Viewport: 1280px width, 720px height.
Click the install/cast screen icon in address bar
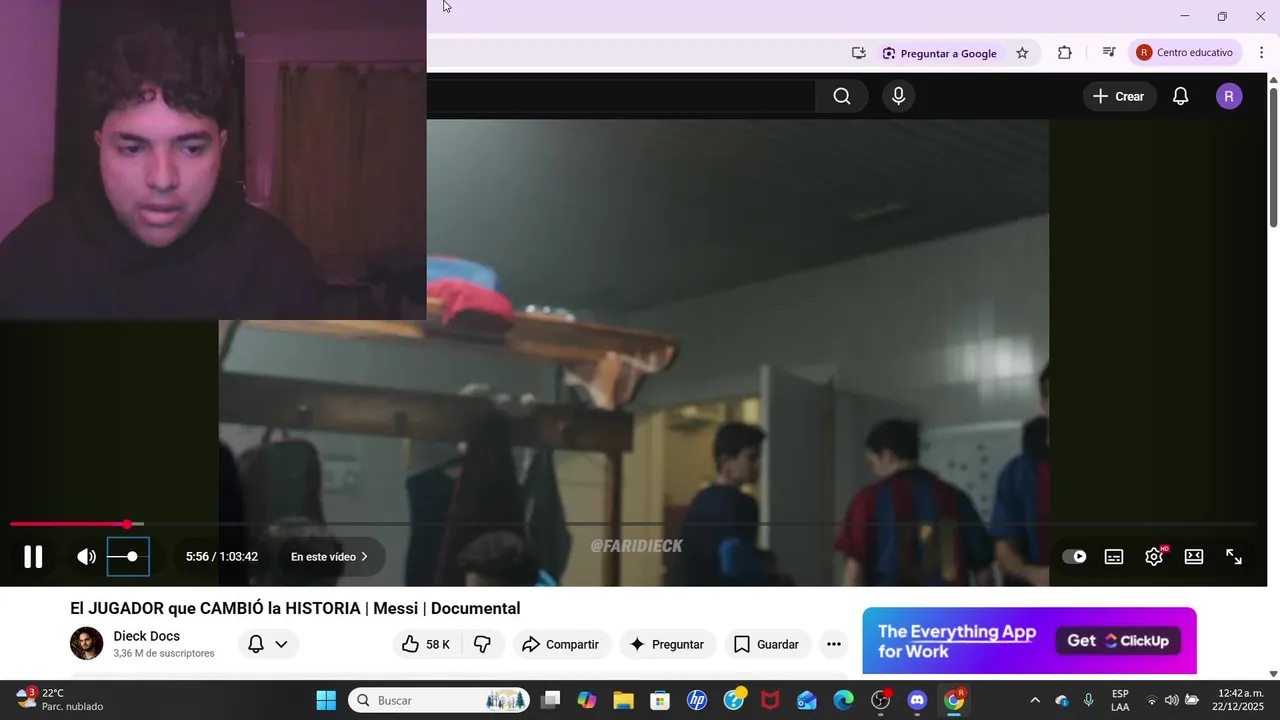(x=858, y=53)
